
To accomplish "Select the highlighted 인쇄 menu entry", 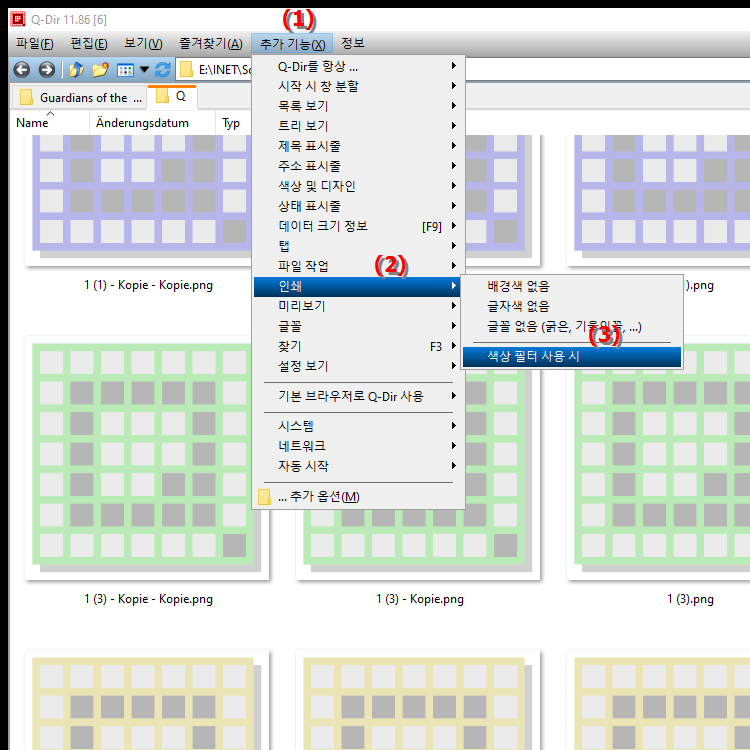I will [x=358, y=287].
